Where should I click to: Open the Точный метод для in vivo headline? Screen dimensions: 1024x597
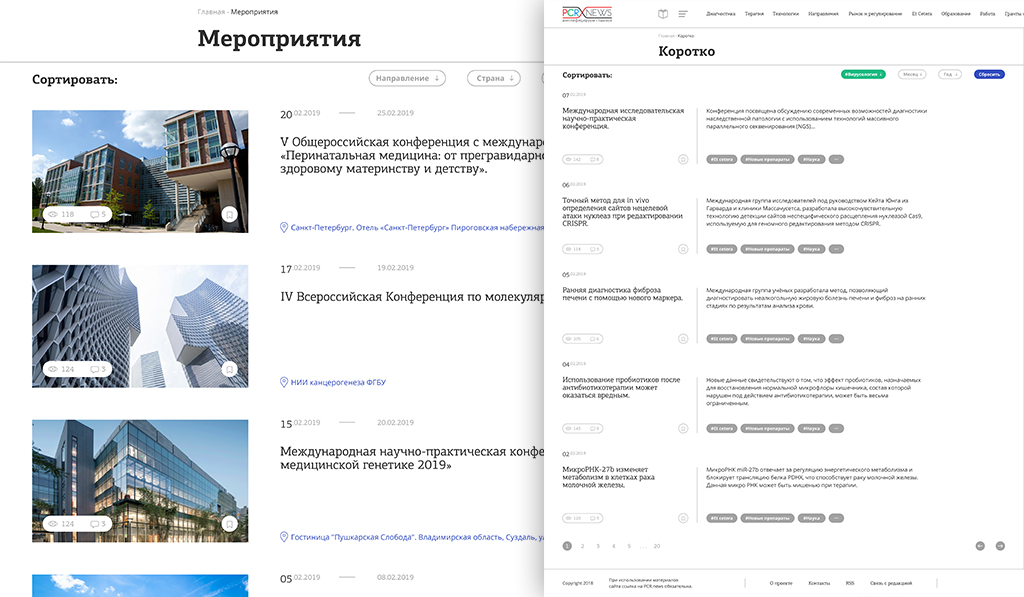(622, 212)
